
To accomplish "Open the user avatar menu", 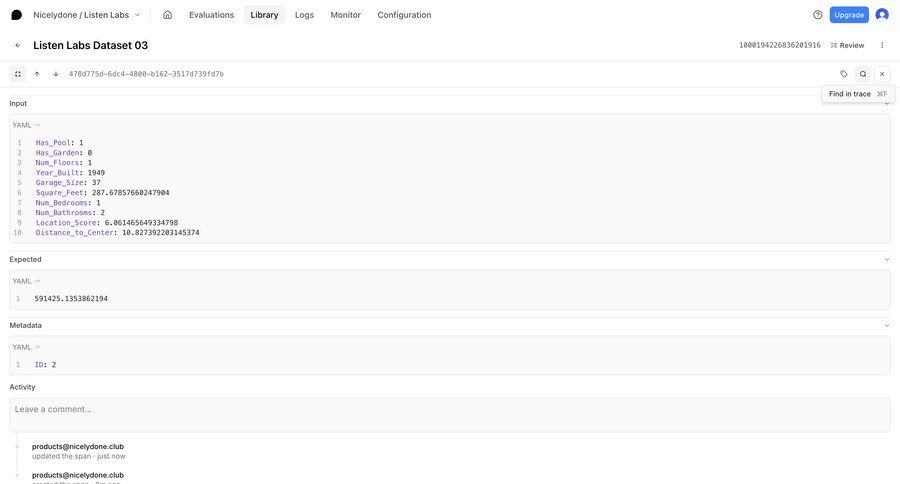I will [x=882, y=15].
